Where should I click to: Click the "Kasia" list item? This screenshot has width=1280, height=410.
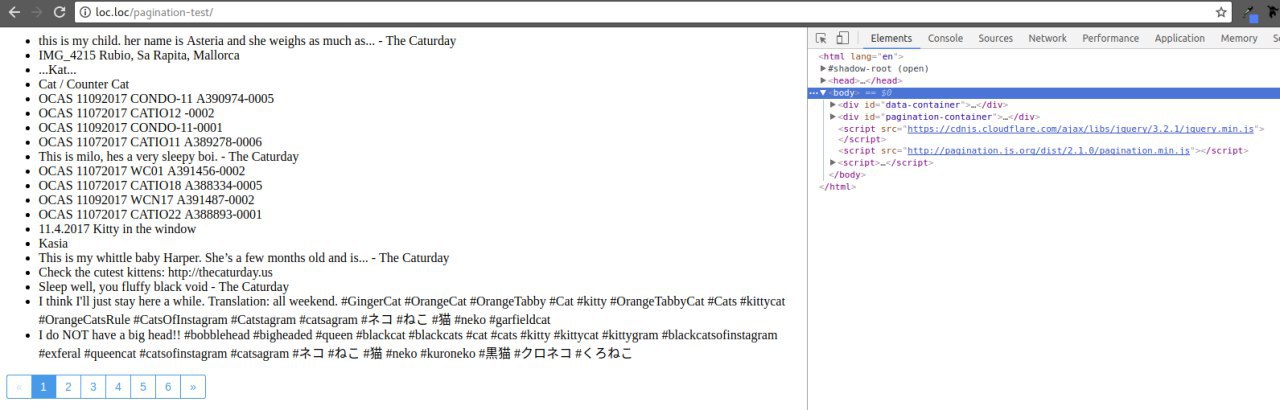[x=54, y=243]
